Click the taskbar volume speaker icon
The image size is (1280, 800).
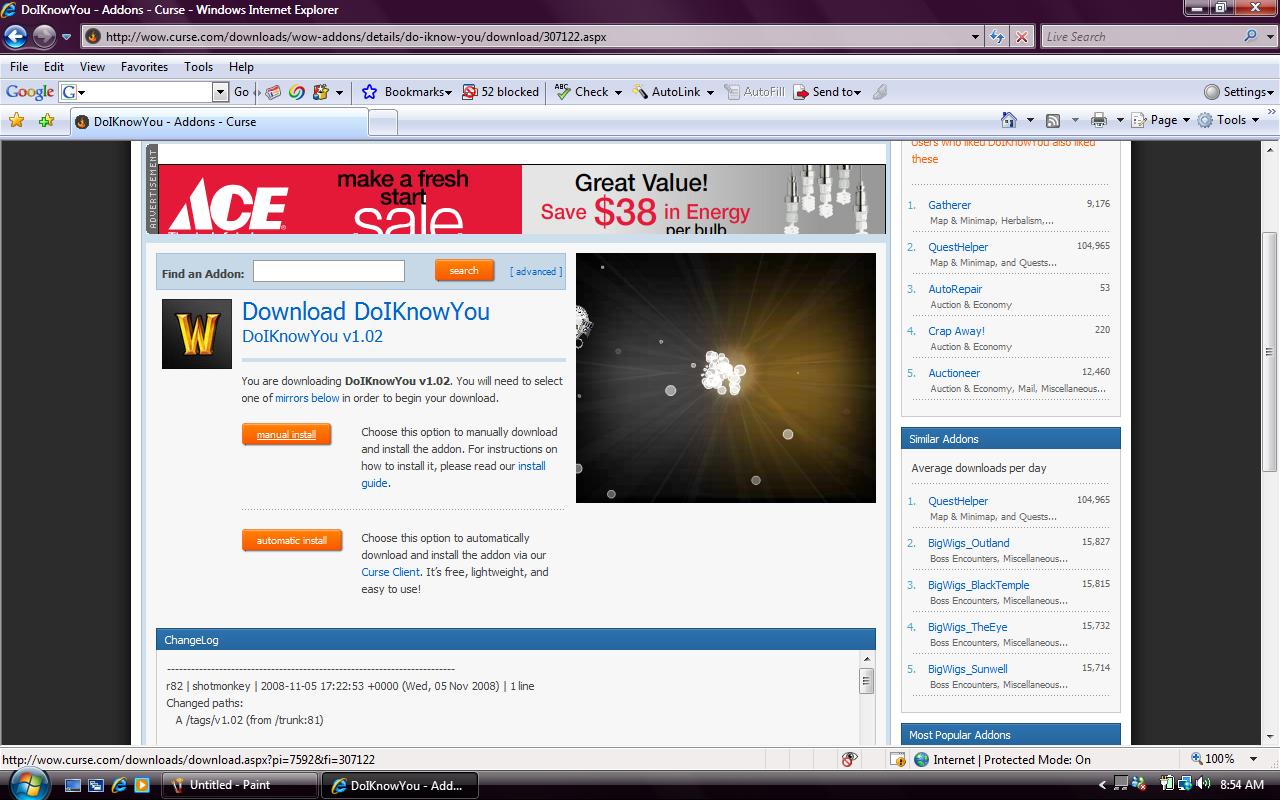coord(1205,785)
